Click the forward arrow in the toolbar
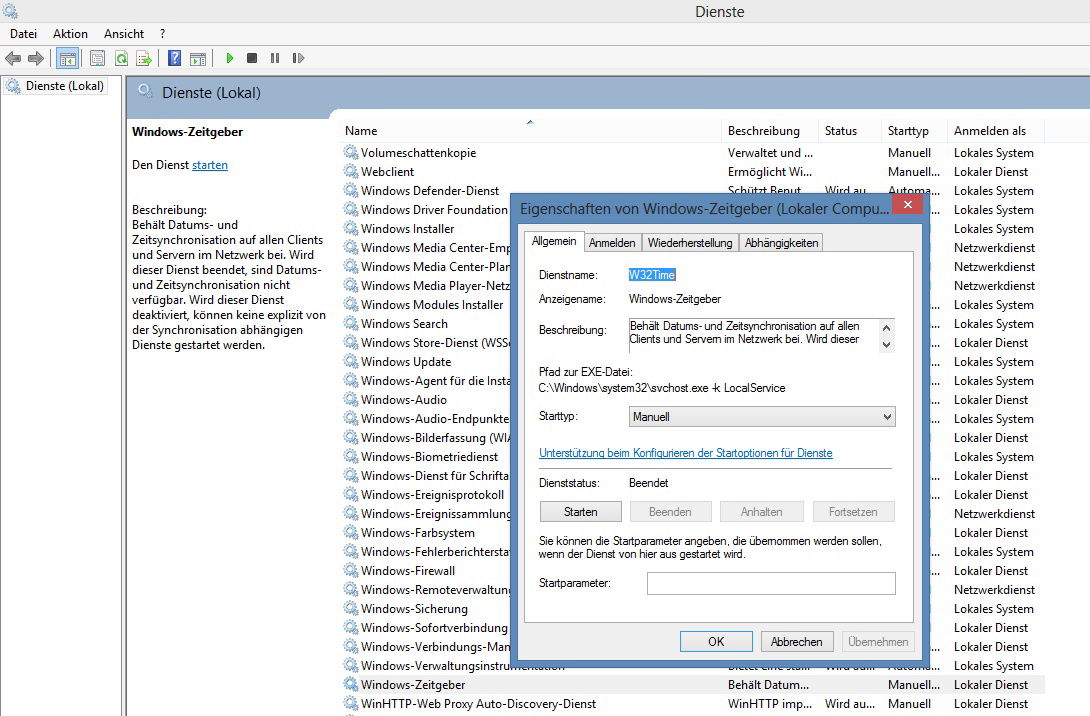 click(35, 58)
